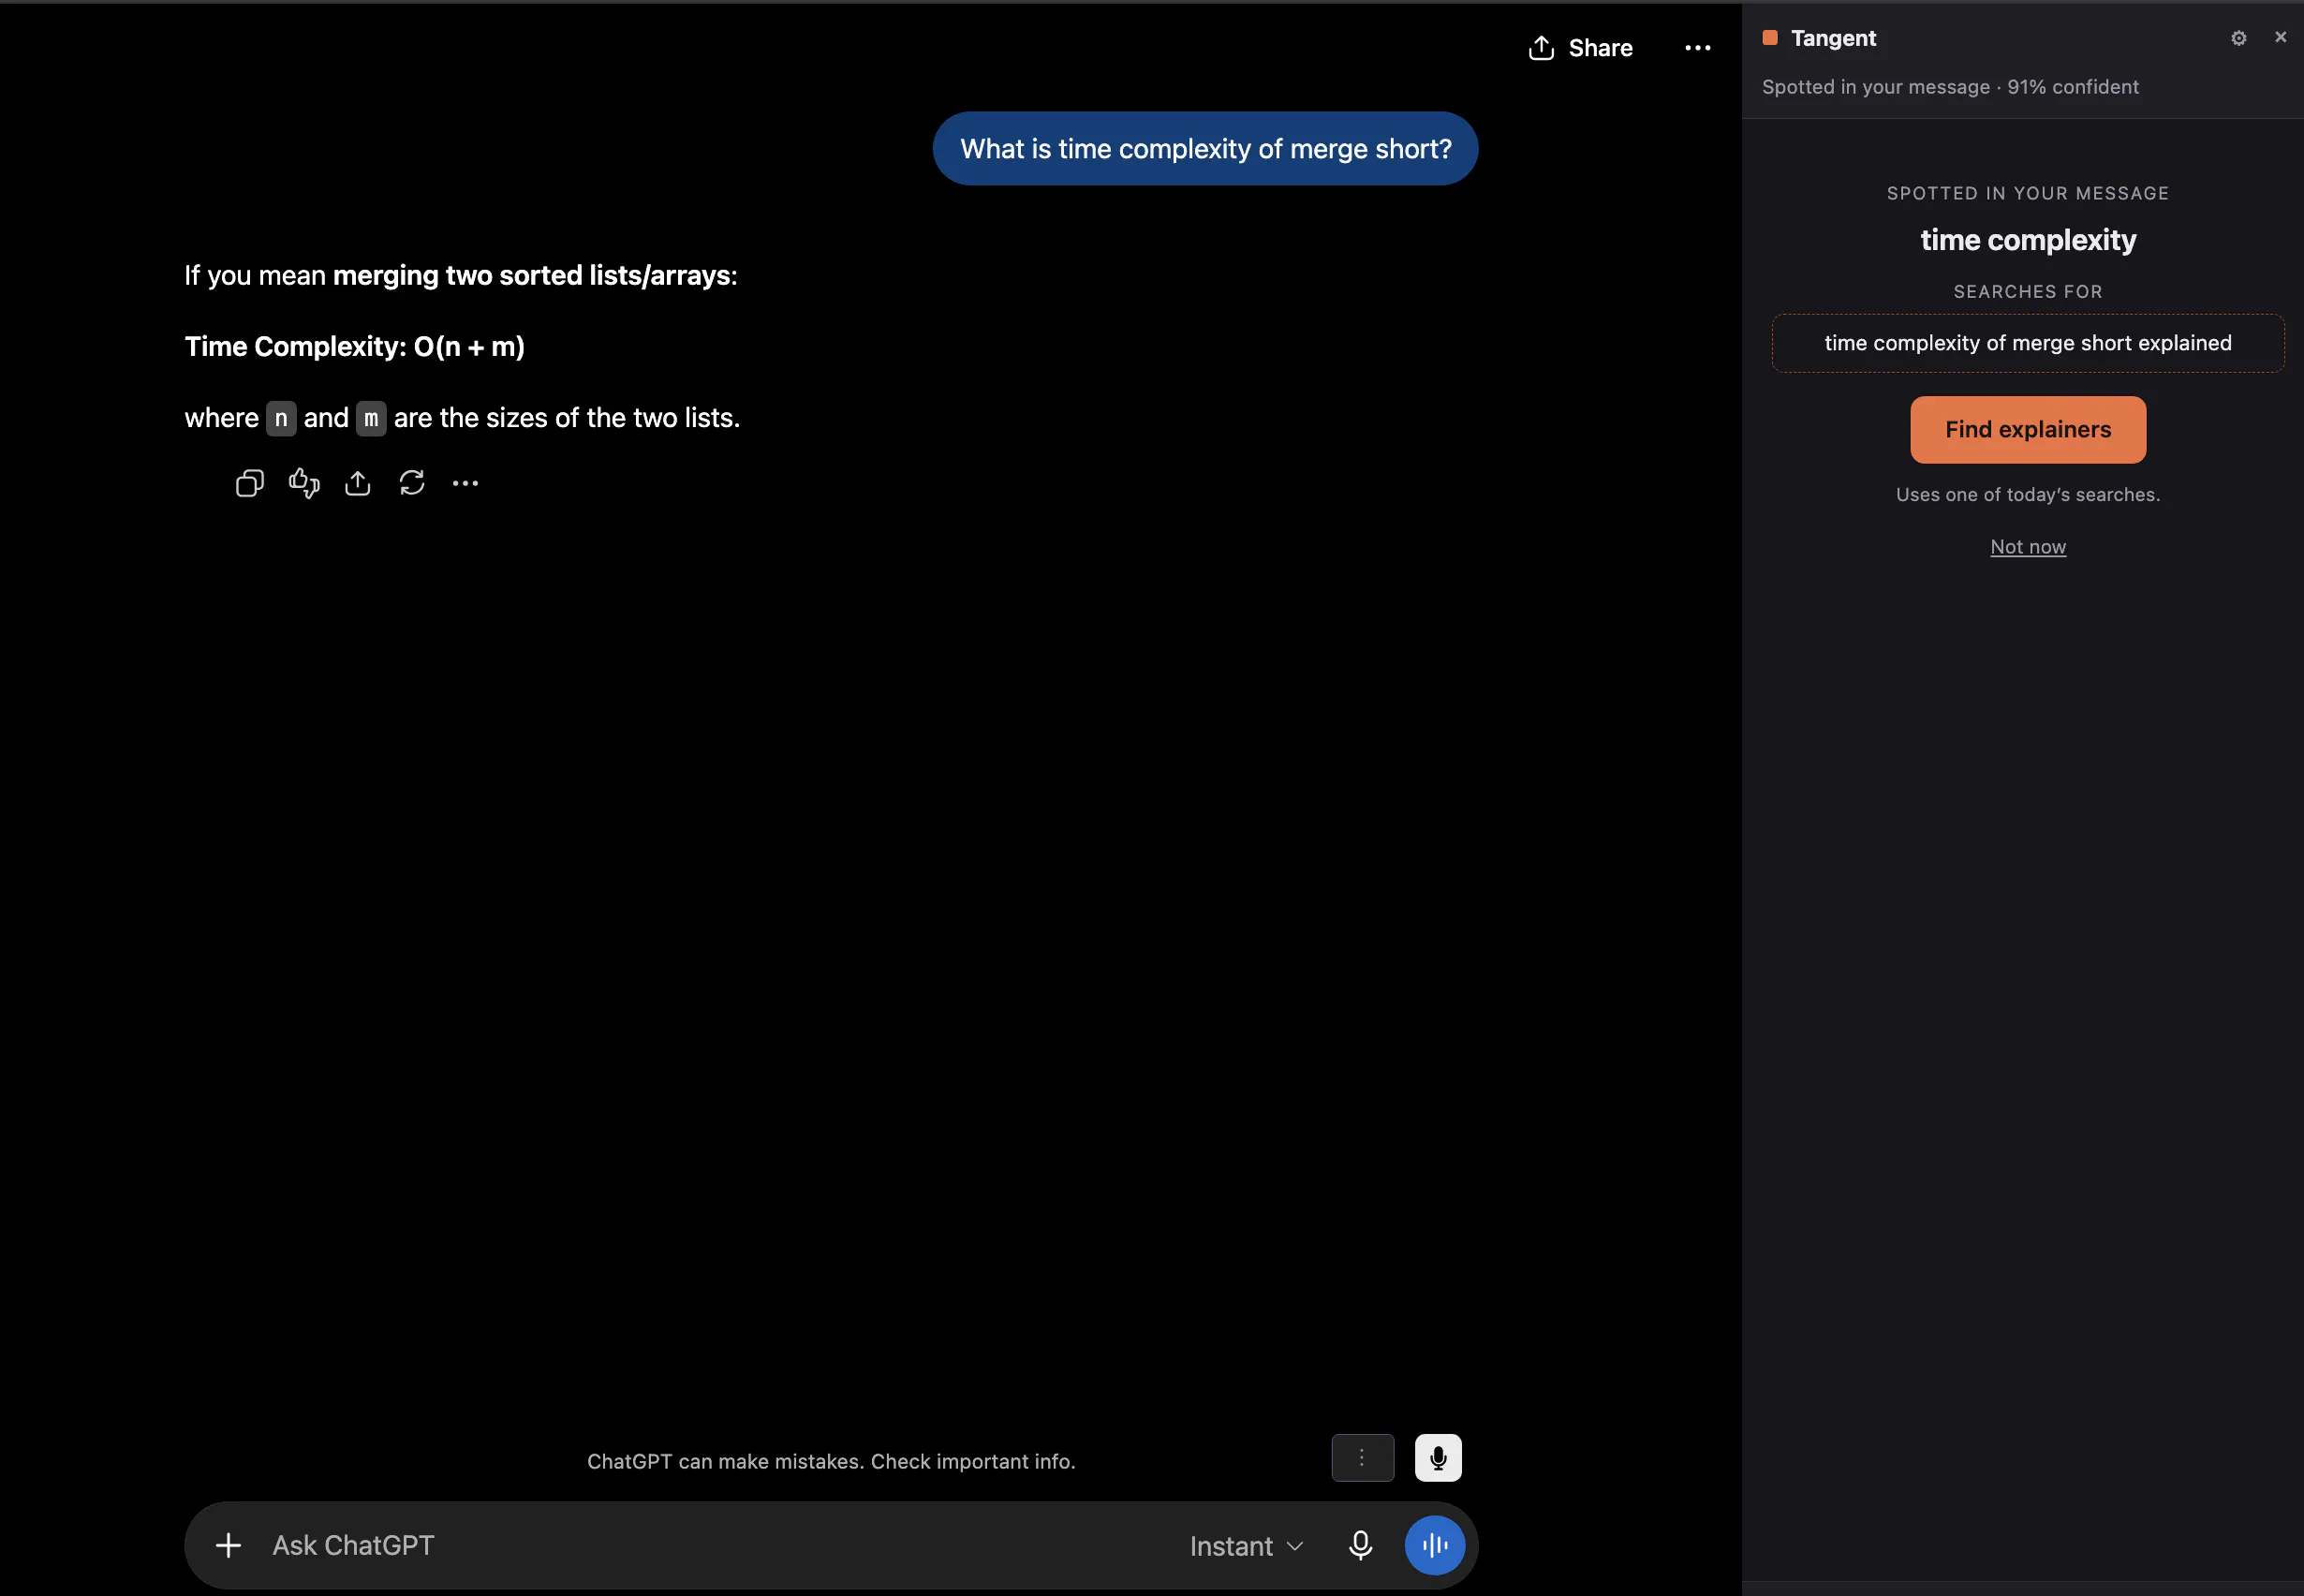
Task: Click the white floating microphone button
Action: 1438,1459
